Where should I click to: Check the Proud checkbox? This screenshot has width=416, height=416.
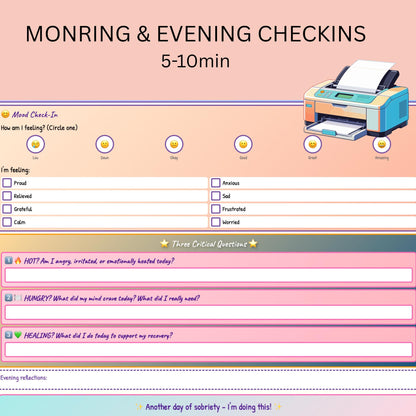point(7,183)
